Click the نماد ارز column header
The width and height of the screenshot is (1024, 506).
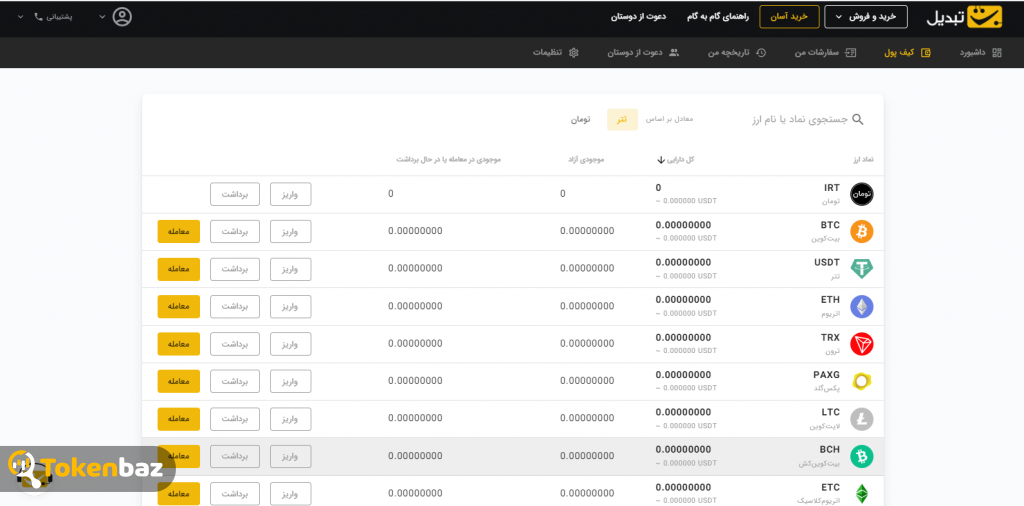click(863, 159)
